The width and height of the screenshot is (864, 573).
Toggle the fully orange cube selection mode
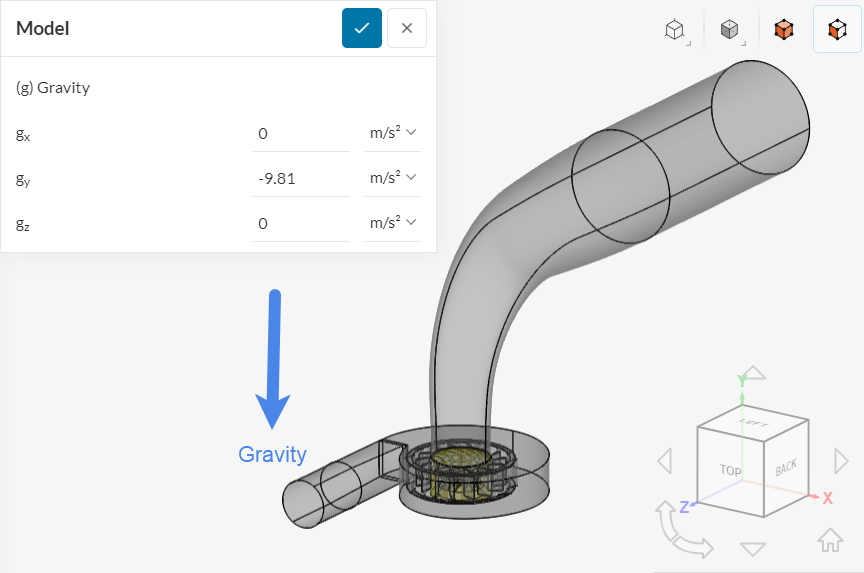point(784,30)
